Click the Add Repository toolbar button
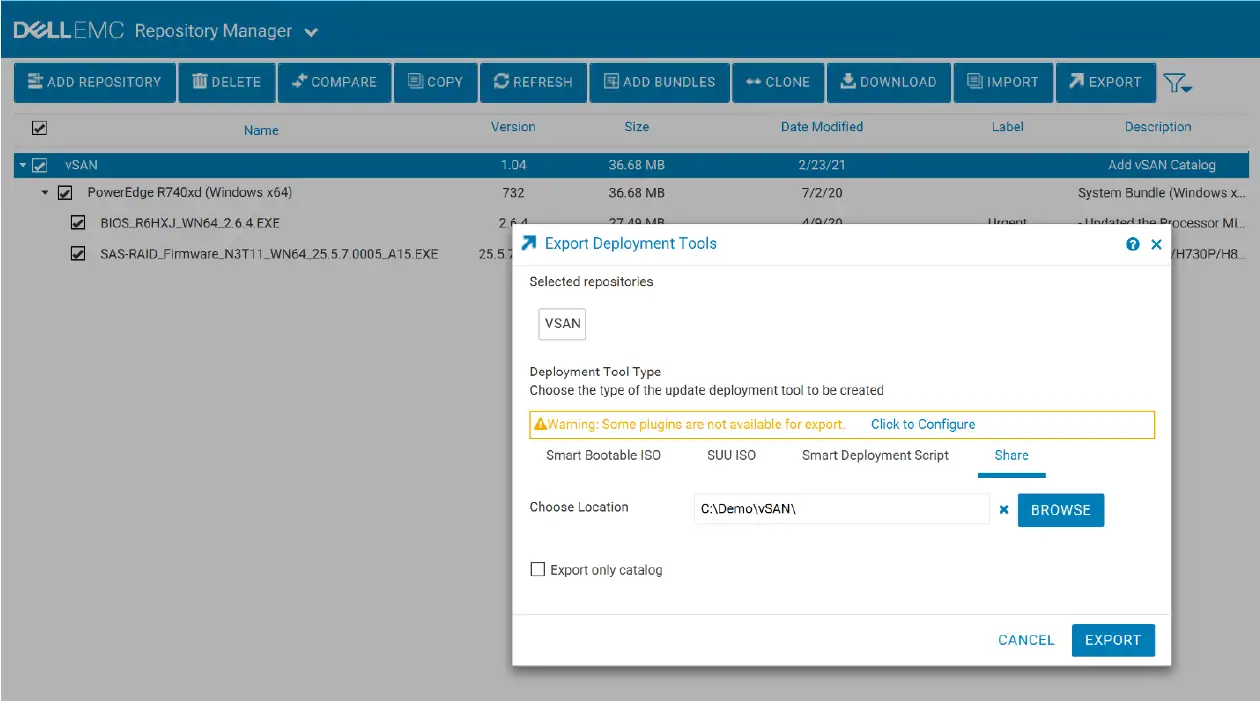The image size is (1260, 703). pos(95,82)
